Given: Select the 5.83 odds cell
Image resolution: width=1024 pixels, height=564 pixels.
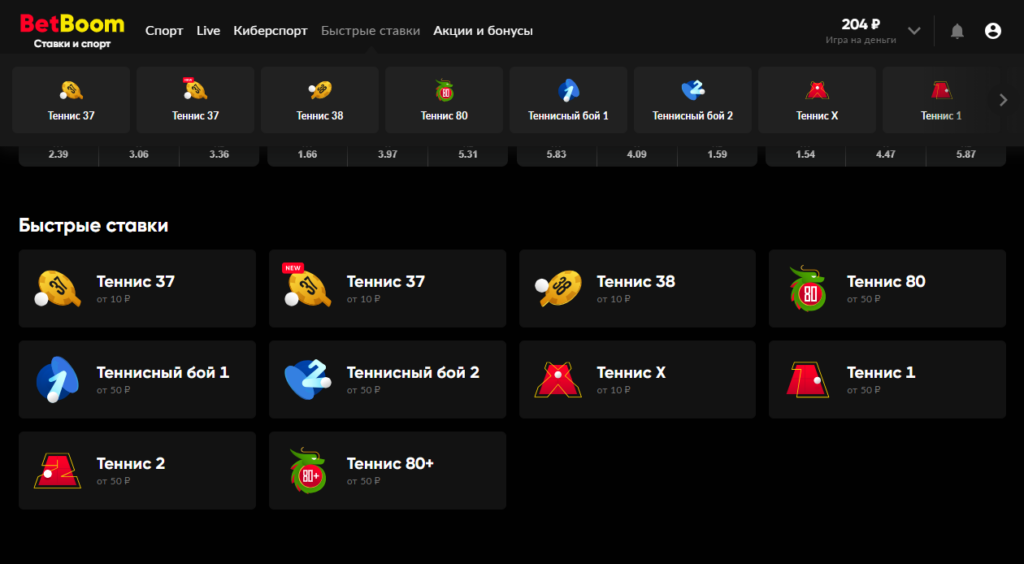Looking at the screenshot, I should click(x=556, y=155).
